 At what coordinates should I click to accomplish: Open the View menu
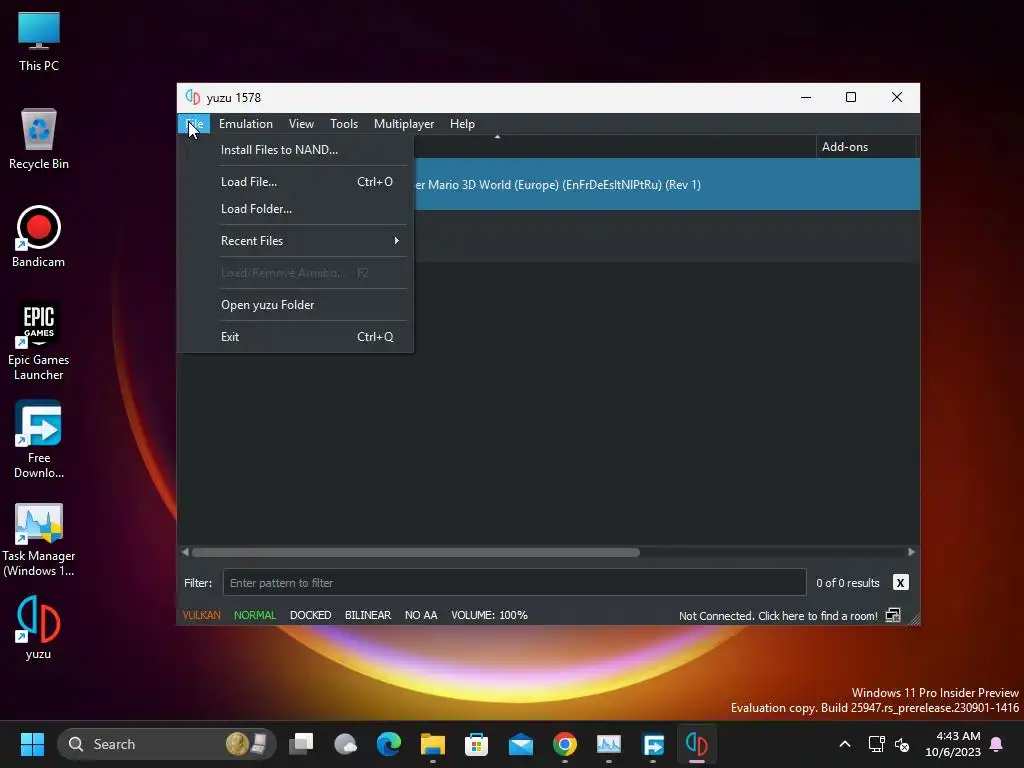tap(301, 124)
